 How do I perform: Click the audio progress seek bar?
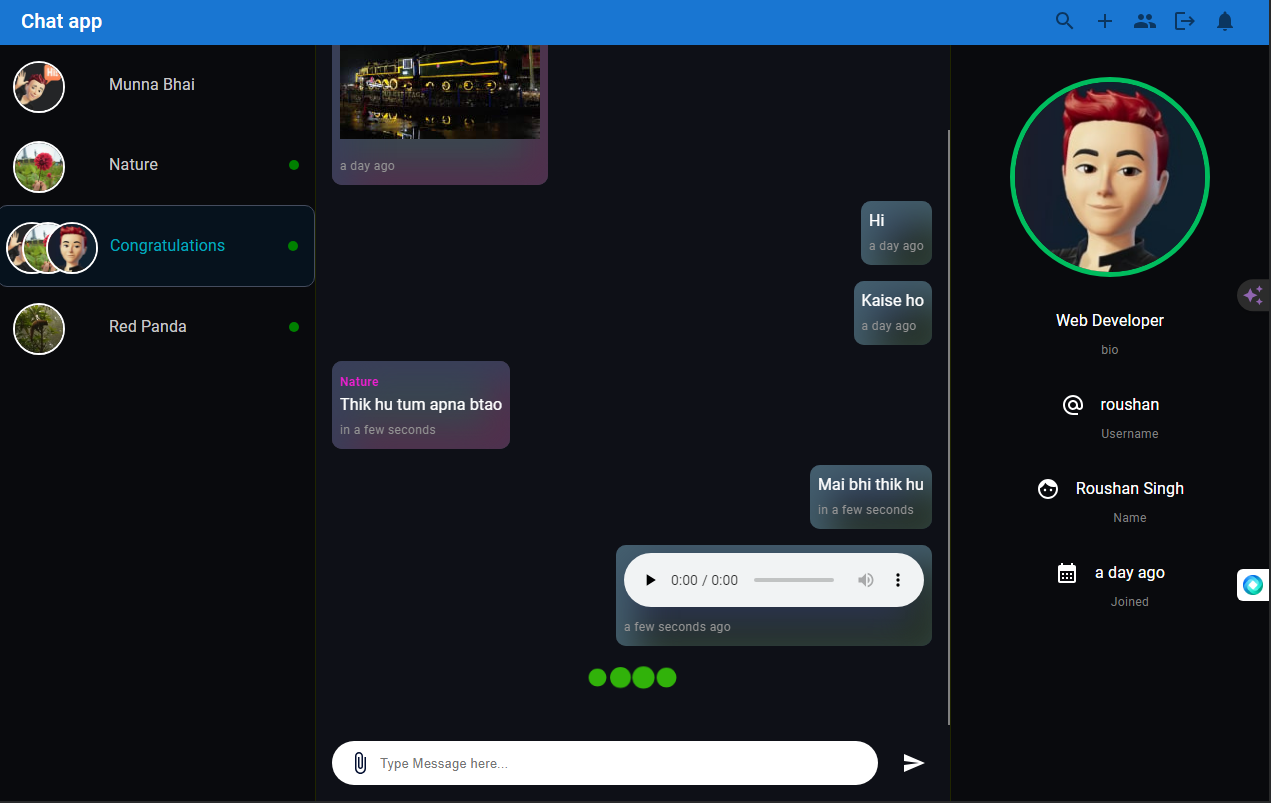794,580
